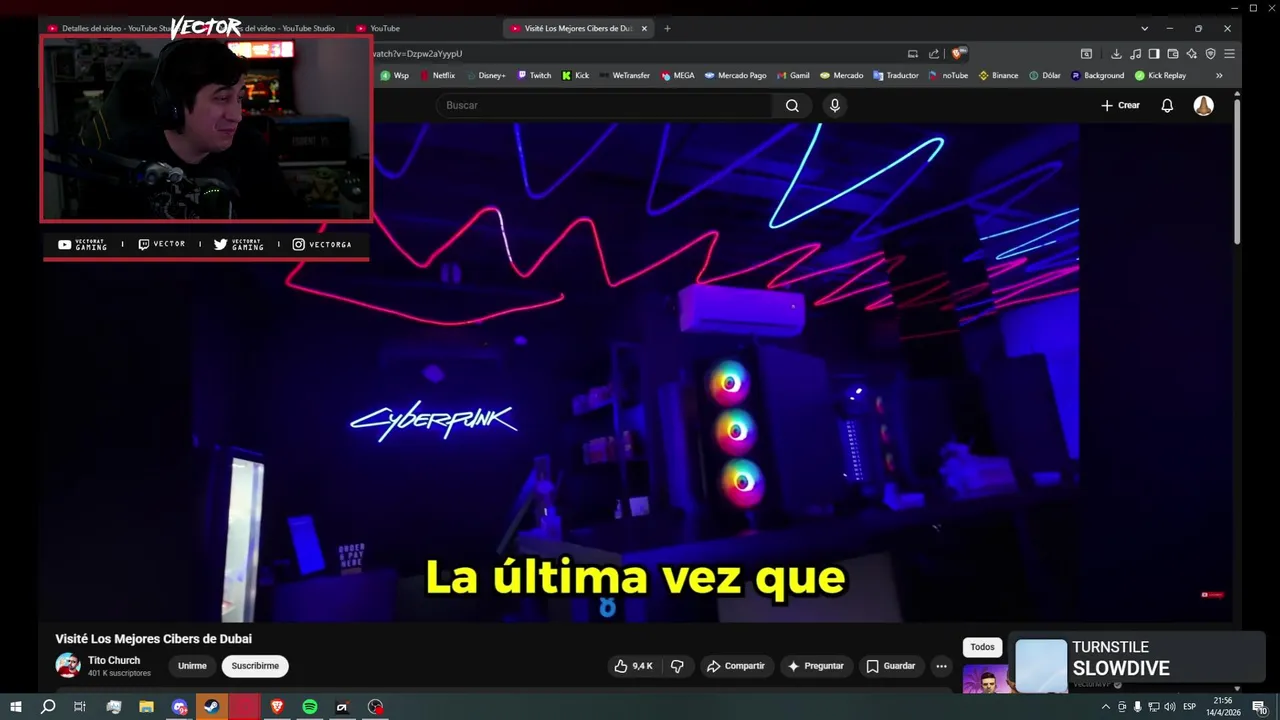Open the Brave wallet icon

(1173, 53)
